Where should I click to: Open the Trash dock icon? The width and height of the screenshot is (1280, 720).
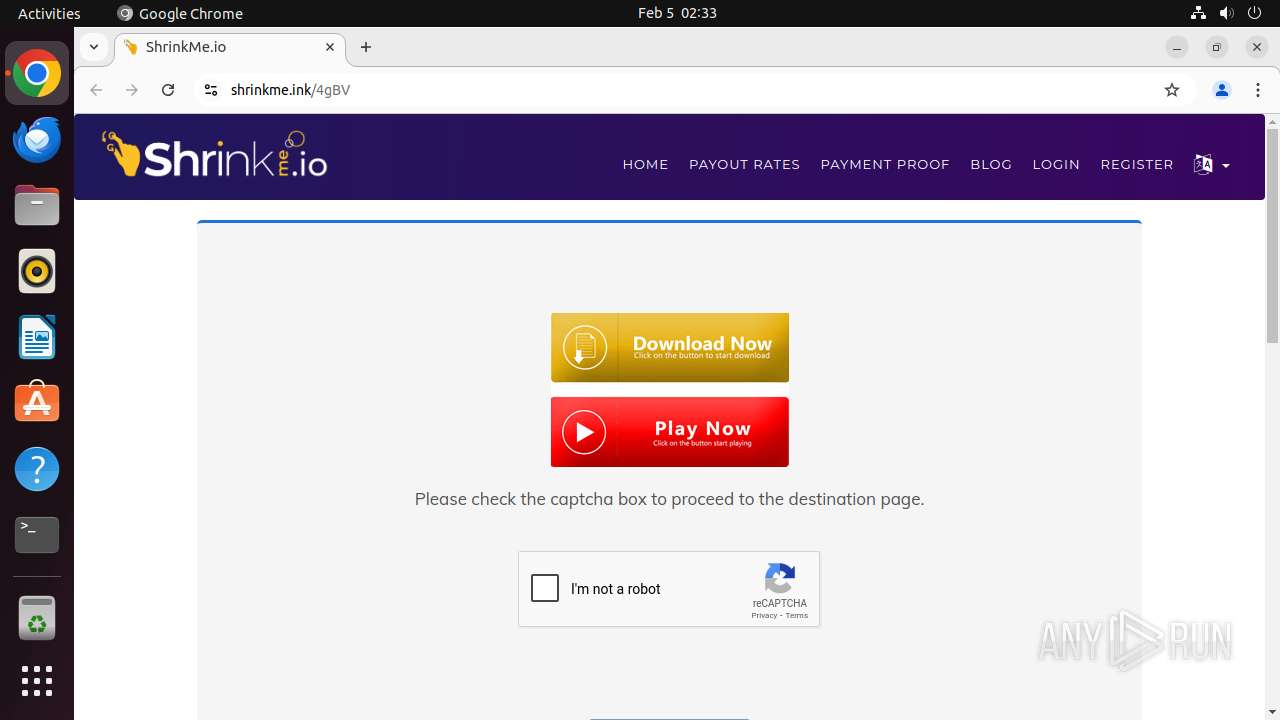(37, 617)
